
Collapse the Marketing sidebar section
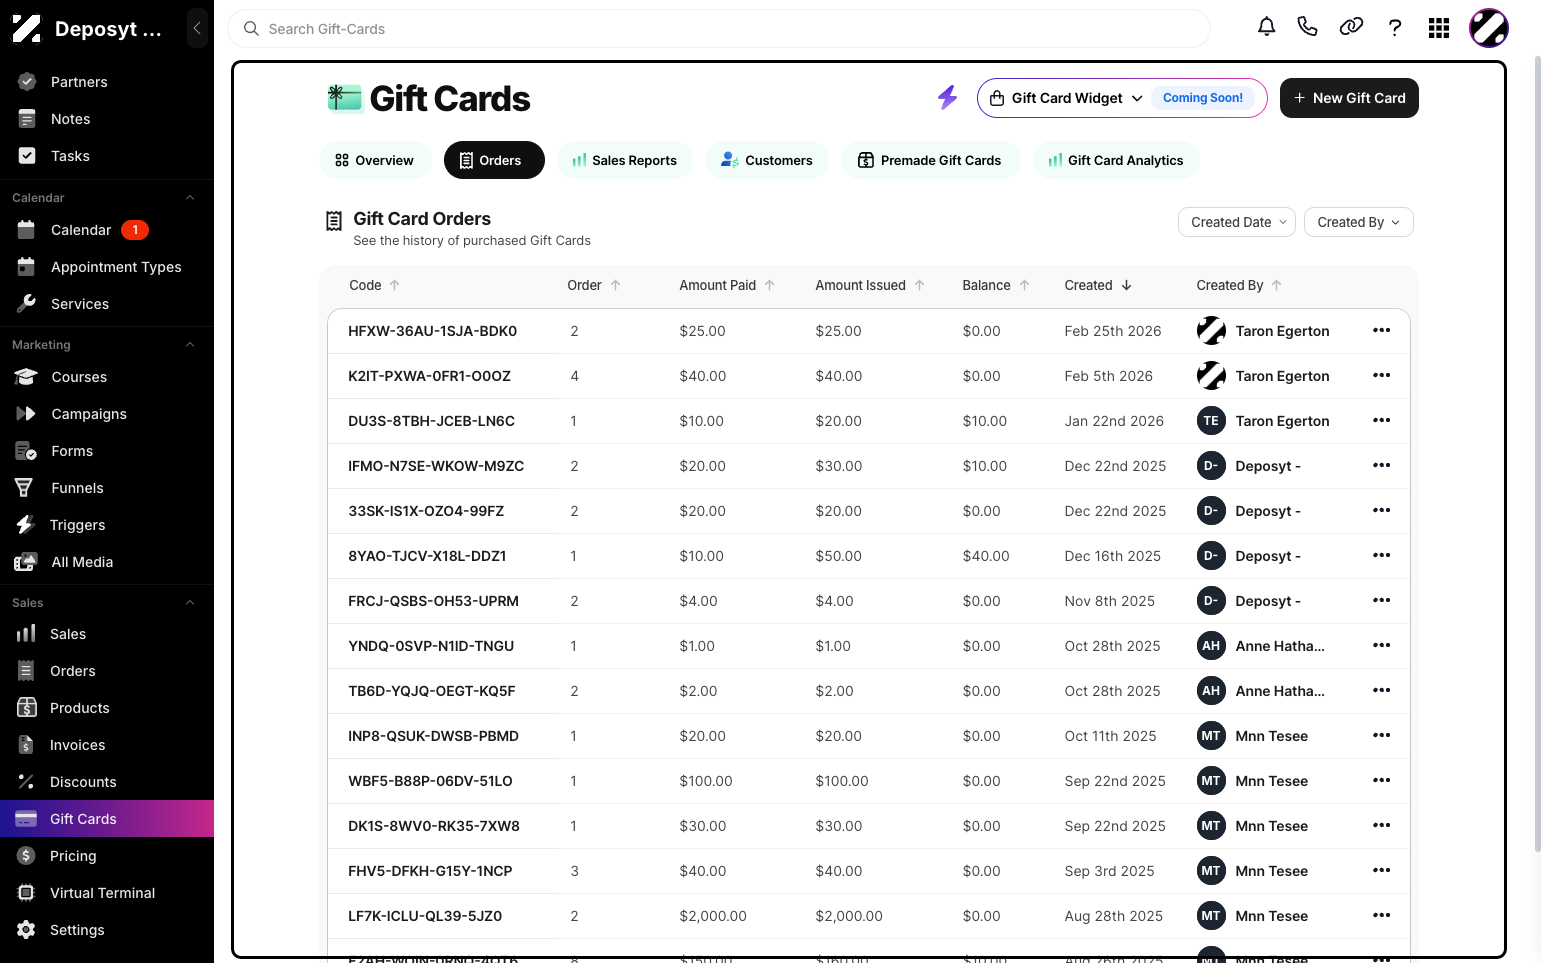pyautogui.click(x=190, y=345)
